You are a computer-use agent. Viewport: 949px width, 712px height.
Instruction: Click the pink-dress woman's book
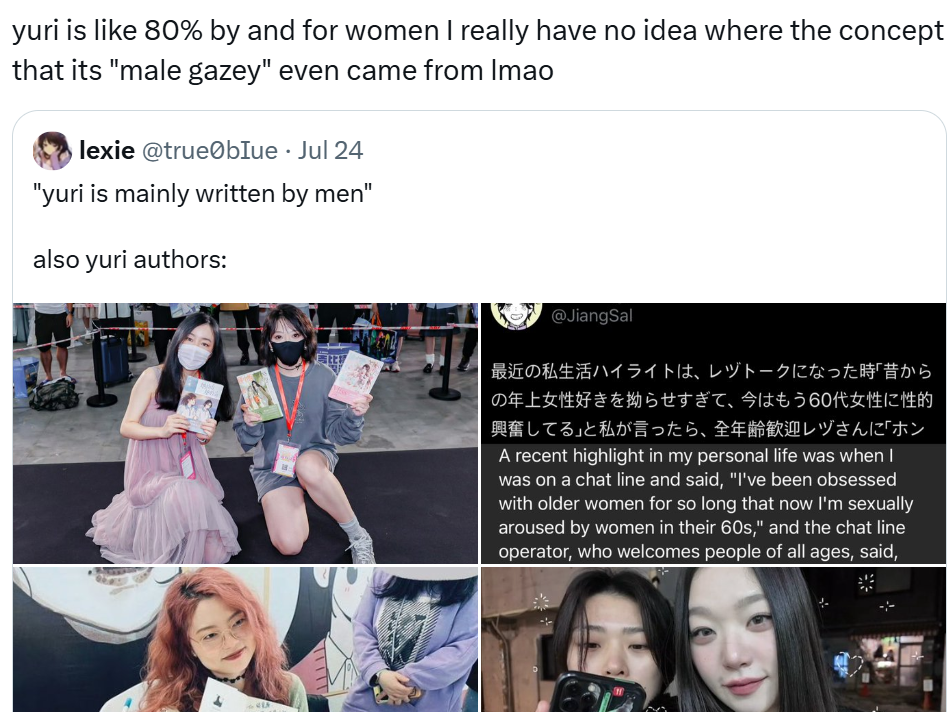pos(200,404)
